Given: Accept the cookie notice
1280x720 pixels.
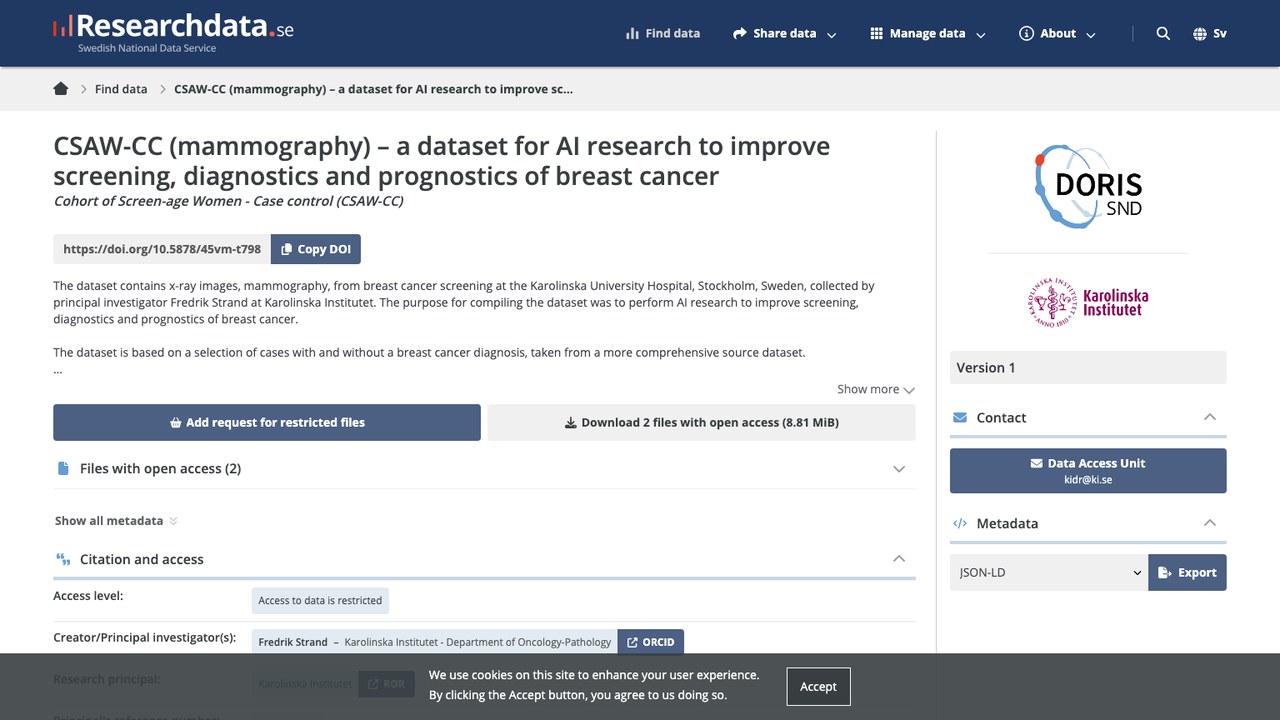Looking at the screenshot, I should [x=818, y=686].
